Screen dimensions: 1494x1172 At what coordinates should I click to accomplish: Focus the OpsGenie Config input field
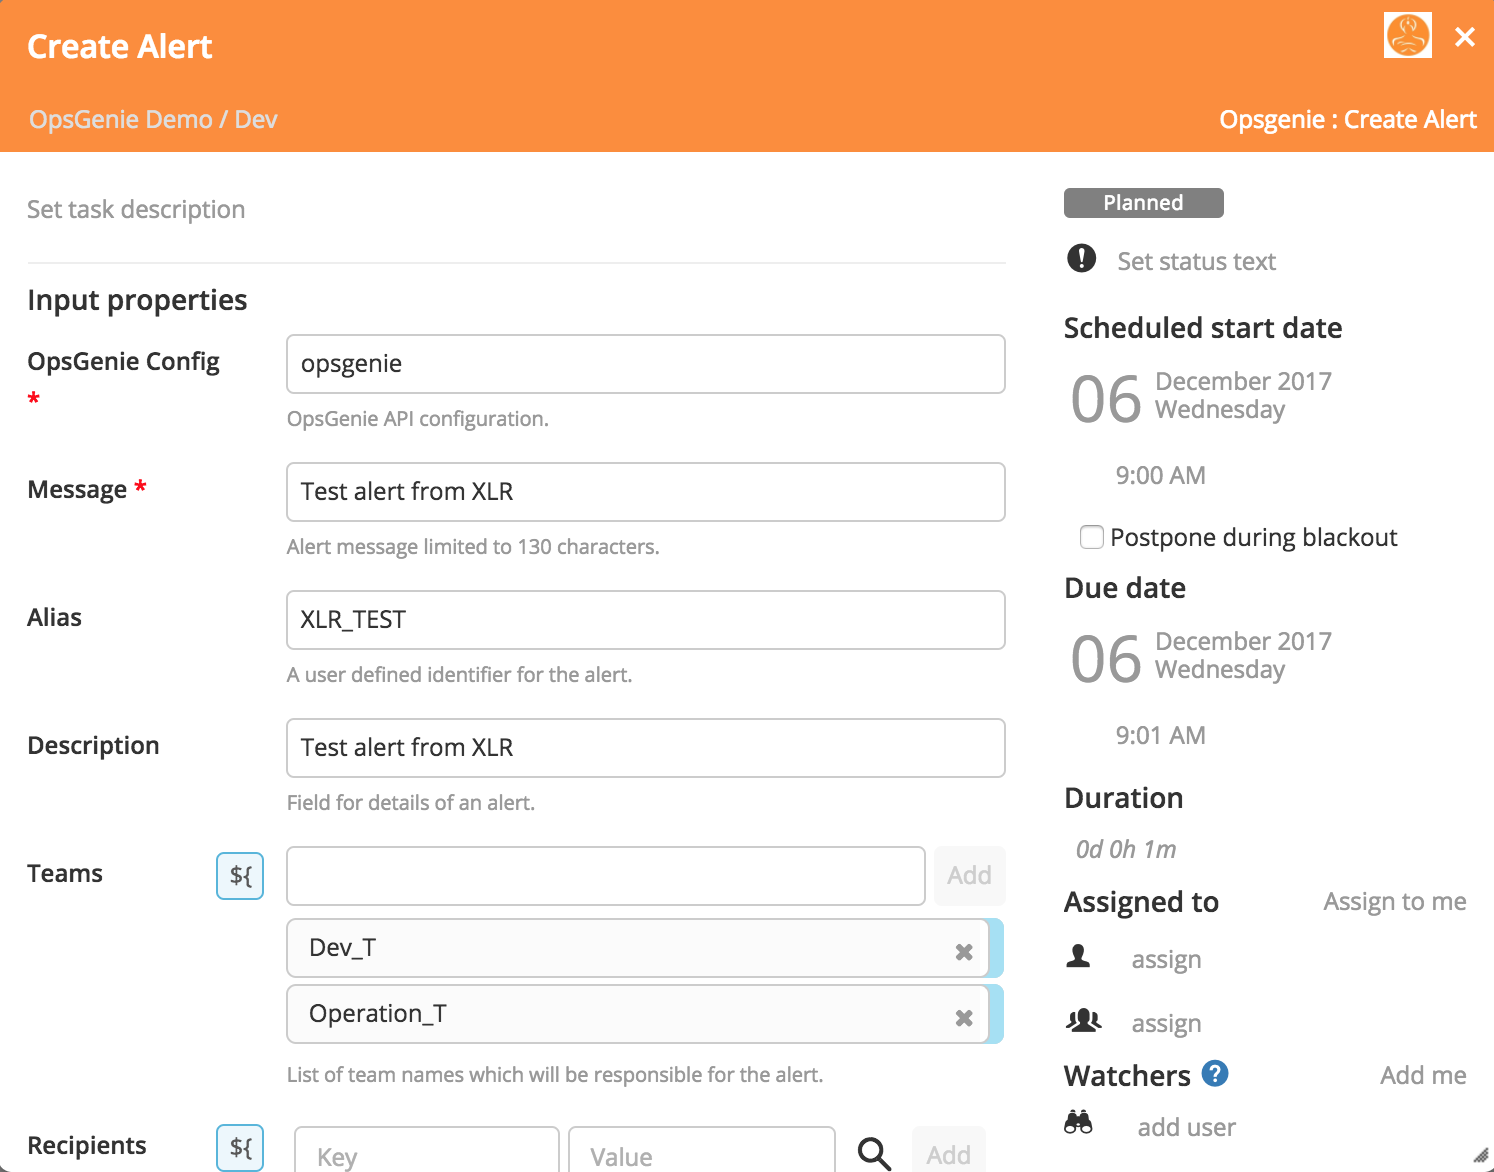645,364
